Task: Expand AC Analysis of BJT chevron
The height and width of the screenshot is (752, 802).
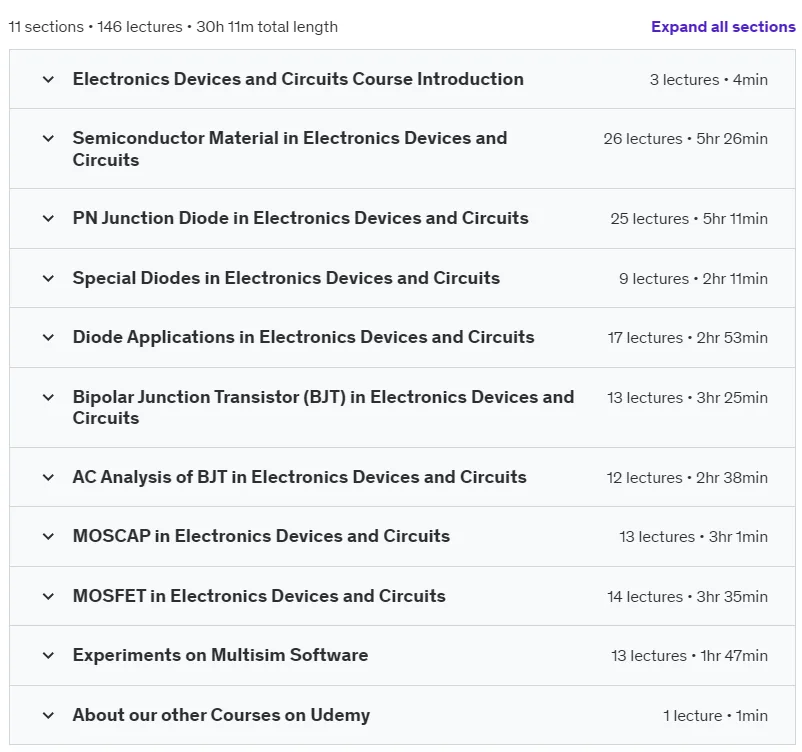Action: pos(48,477)
